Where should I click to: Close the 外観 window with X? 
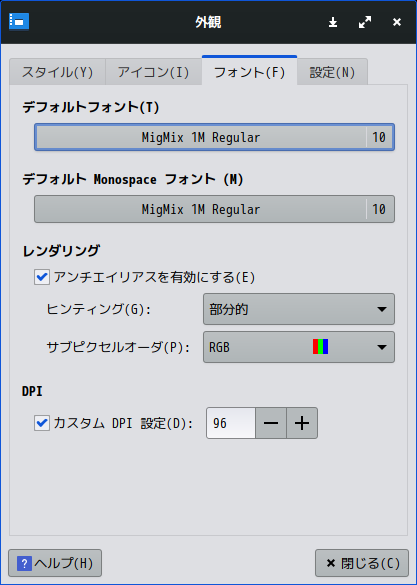pyautogui.click(x=397, y=22)
